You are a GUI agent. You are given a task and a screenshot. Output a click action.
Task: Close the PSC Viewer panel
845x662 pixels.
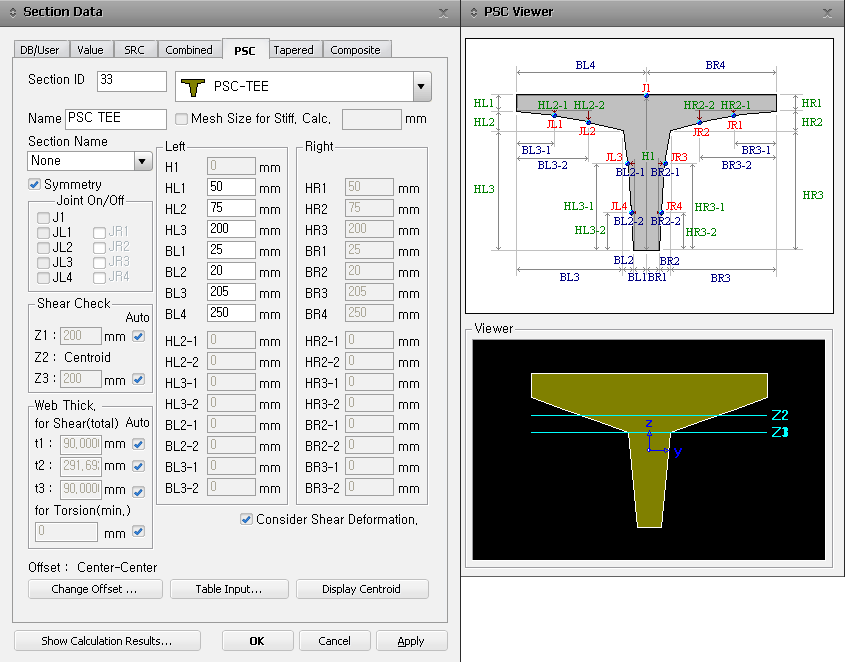tap(827, 13)
